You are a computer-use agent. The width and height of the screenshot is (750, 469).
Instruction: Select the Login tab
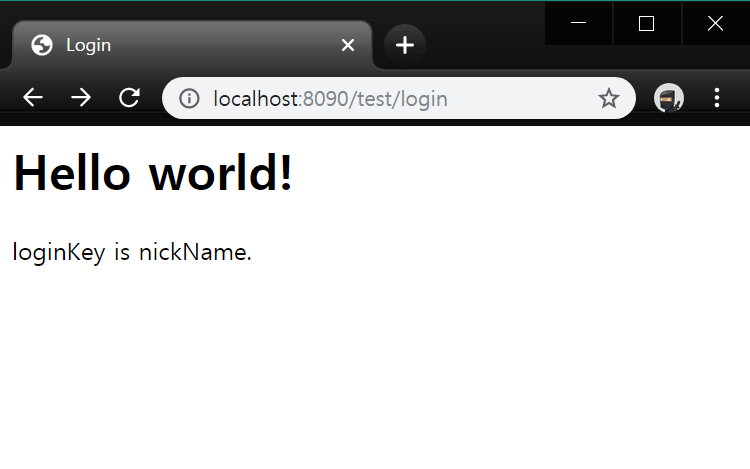coord(192,45)
